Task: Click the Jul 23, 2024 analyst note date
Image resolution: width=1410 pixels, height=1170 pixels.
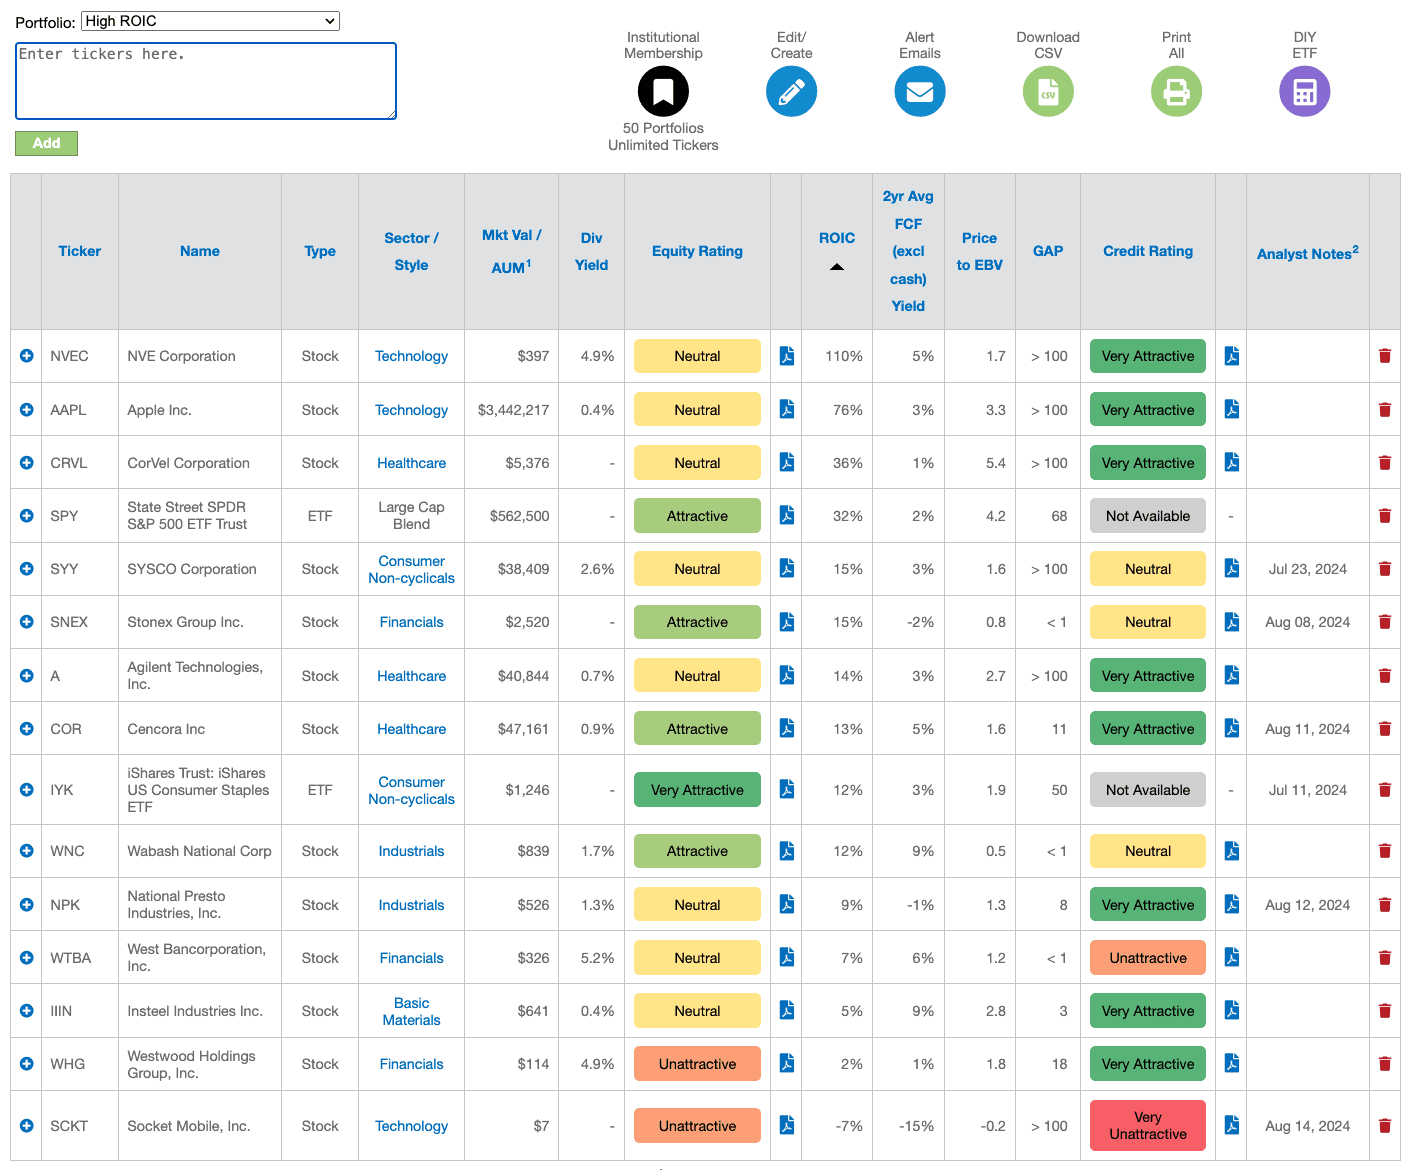Action: click(x=1307, y=569)
